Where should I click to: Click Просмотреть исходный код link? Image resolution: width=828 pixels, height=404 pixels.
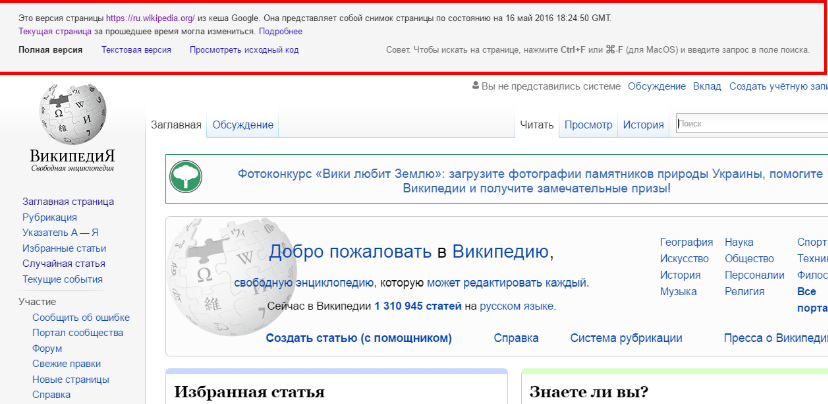[244, 50]
